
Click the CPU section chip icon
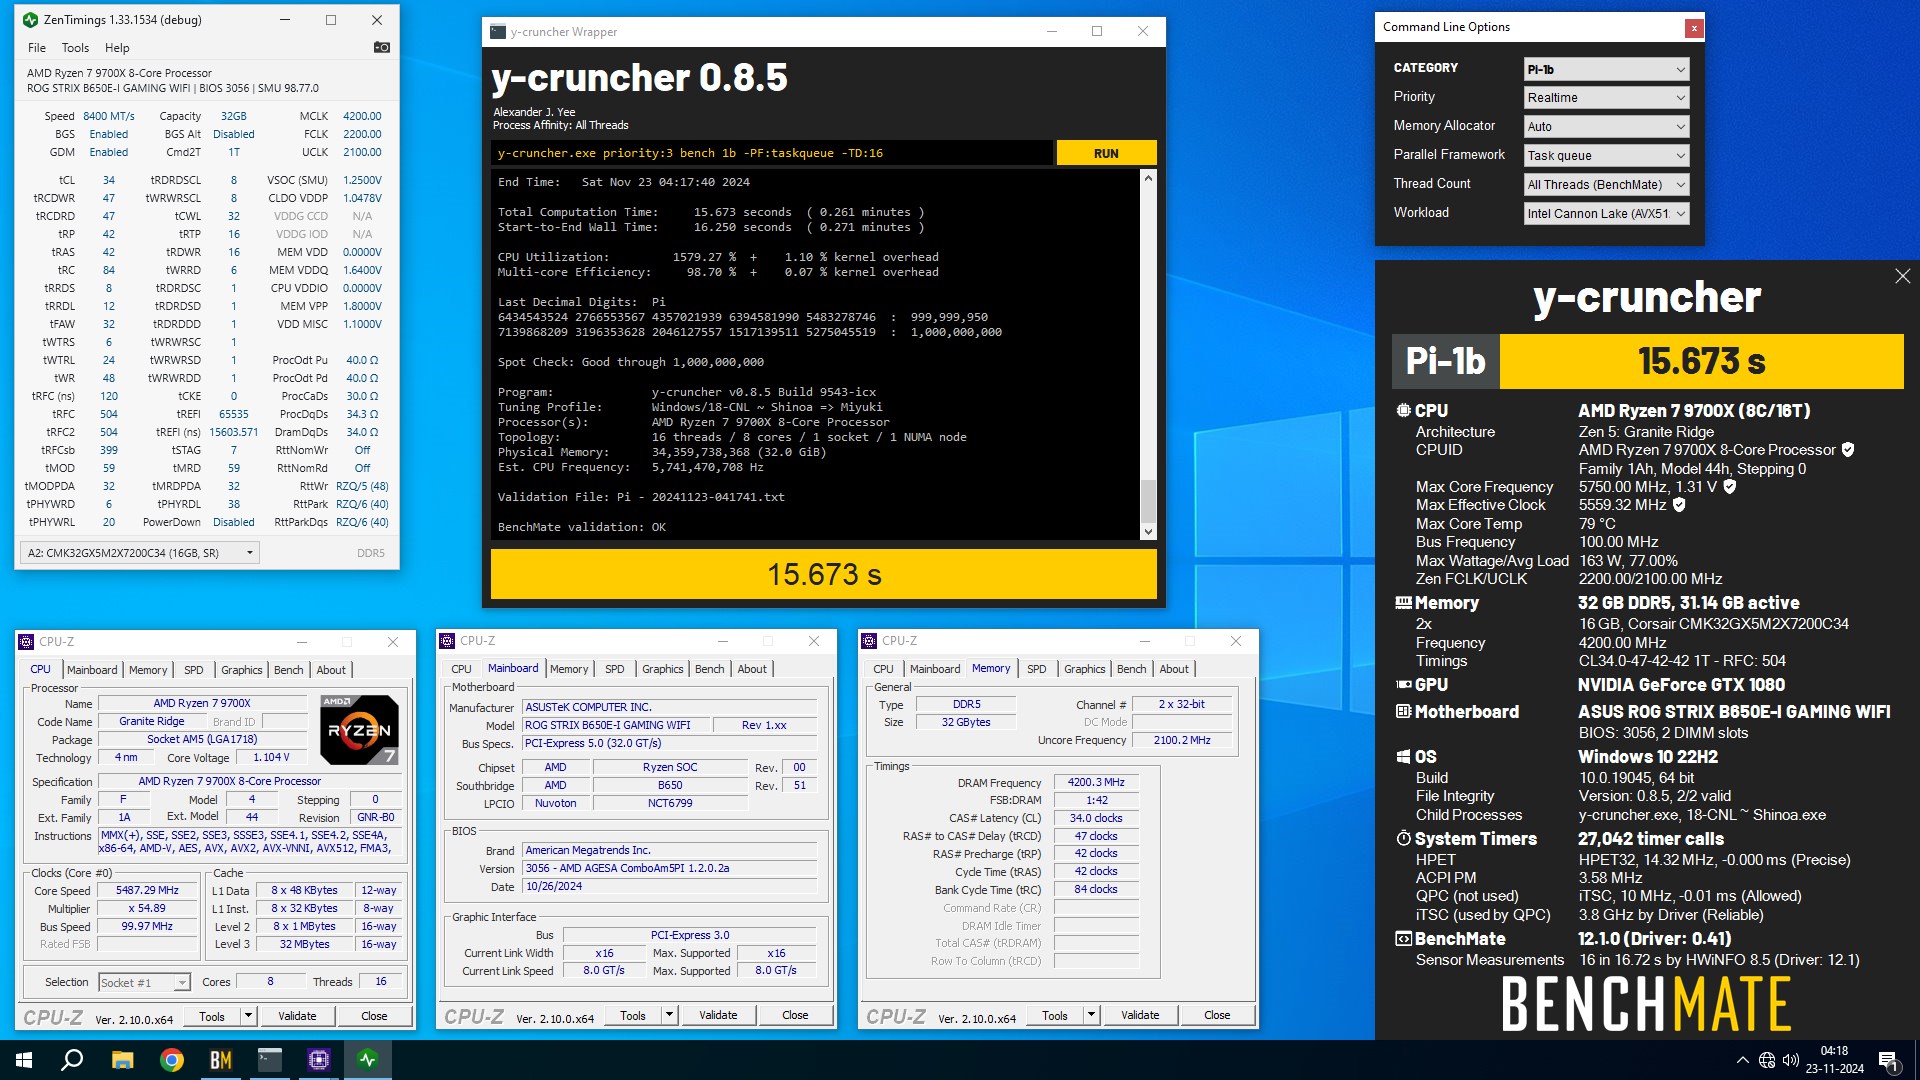point(1403,411)
